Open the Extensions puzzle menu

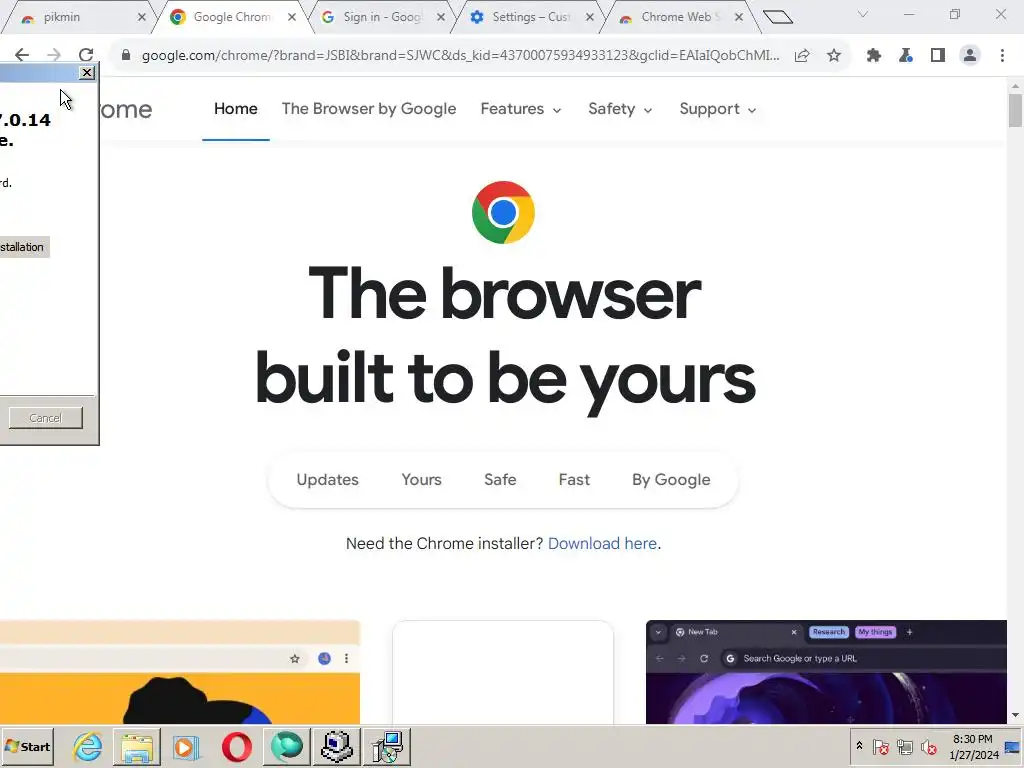[874, 56]
